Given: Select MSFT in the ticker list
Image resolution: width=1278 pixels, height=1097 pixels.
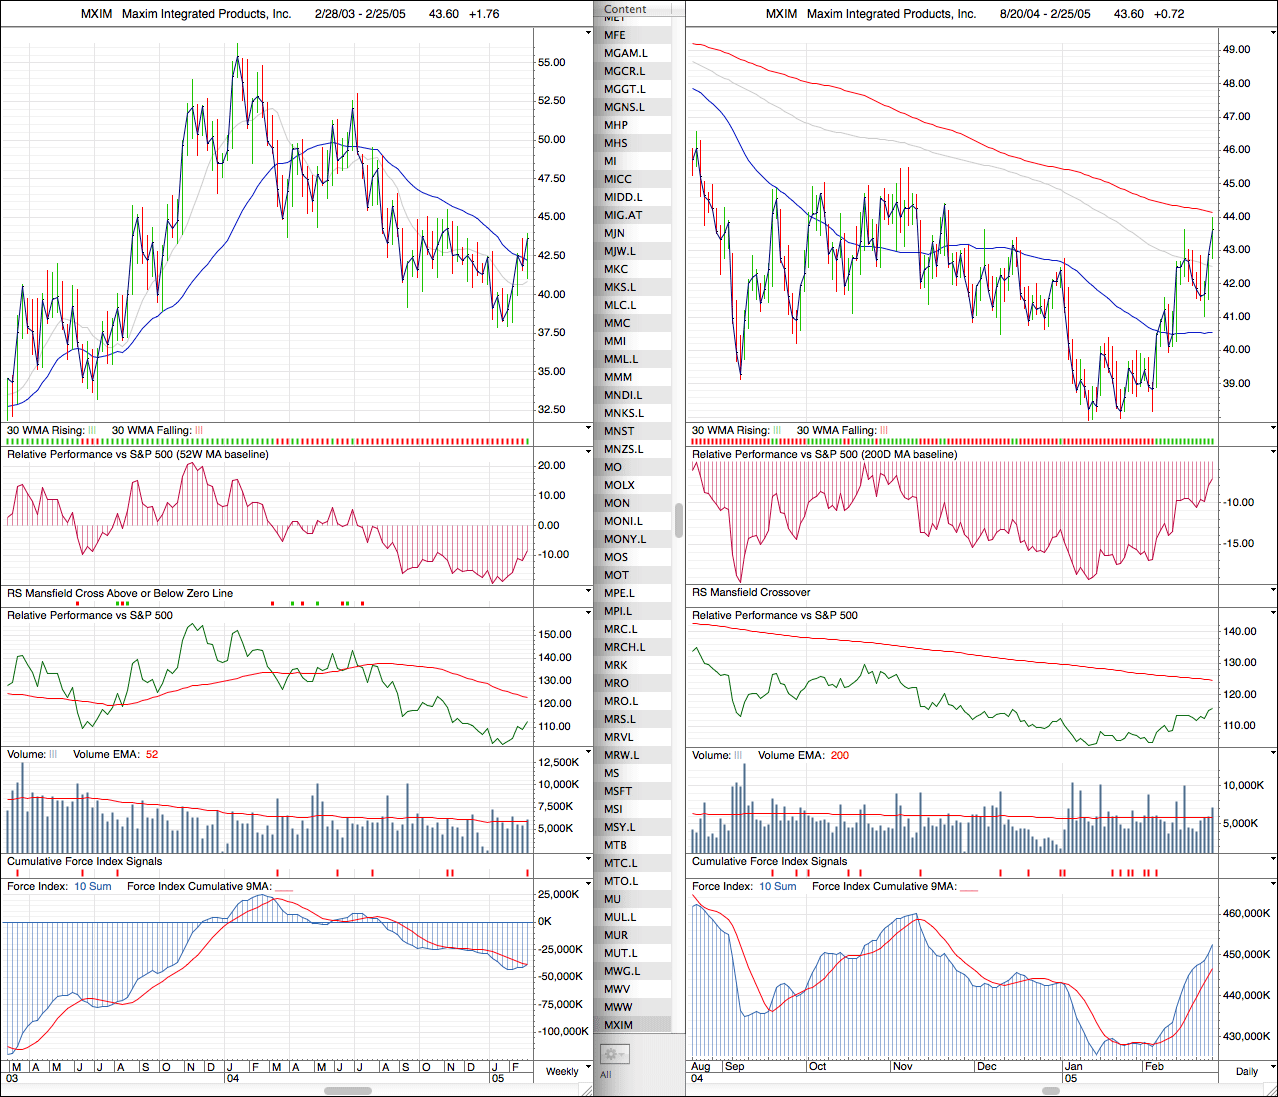Looking at the screenshot, I should (618, 791).
